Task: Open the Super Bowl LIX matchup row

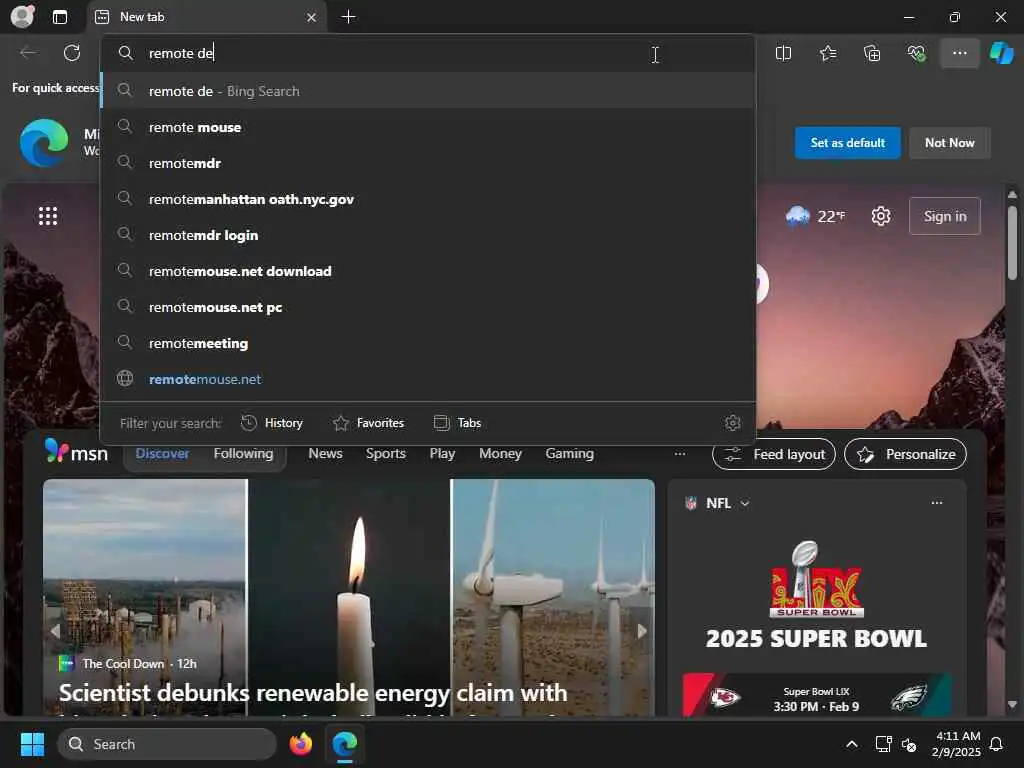Action: click(x=816, y=697)
